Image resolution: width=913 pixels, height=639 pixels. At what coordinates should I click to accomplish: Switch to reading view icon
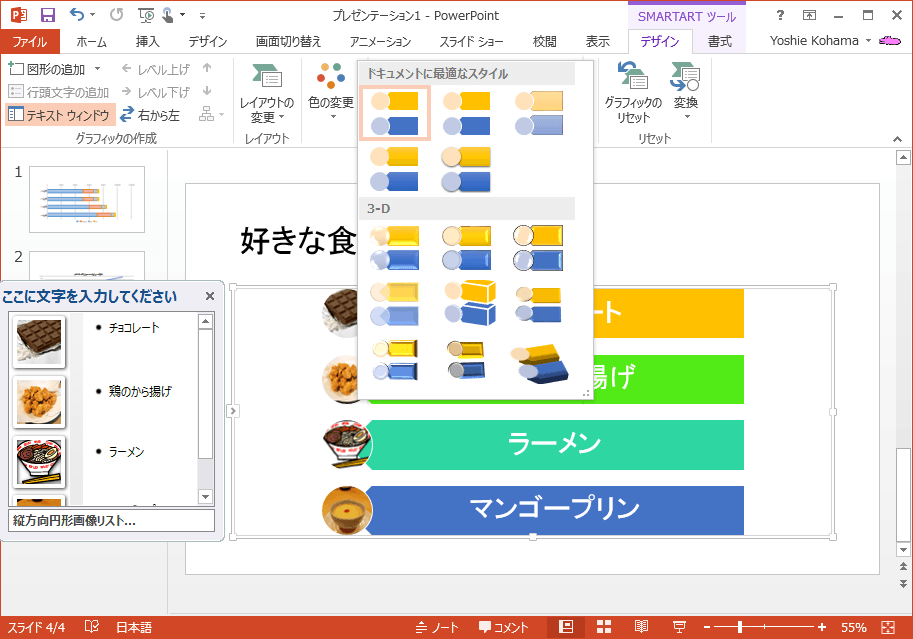(641, 627)
